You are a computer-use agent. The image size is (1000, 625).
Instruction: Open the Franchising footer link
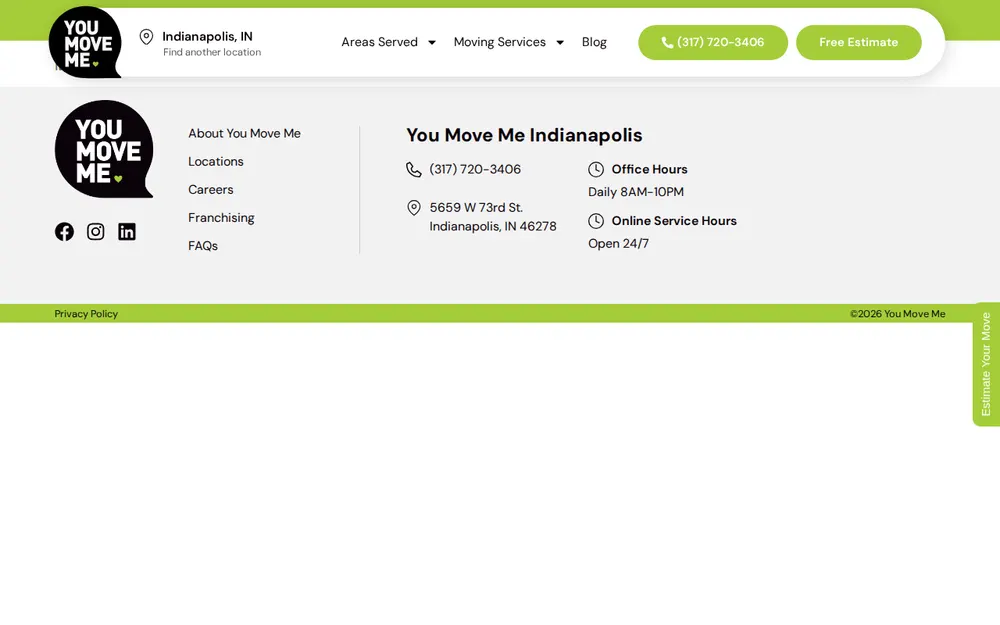[221, 218]
